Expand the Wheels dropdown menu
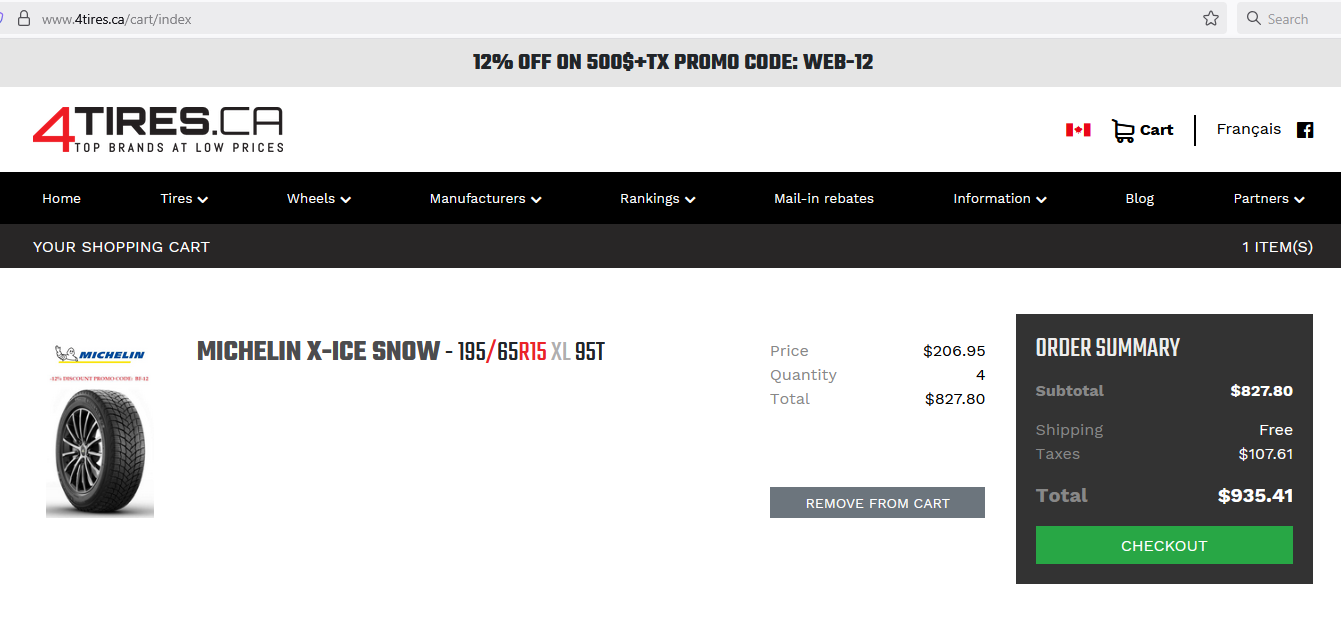The image size is (1341, 631). [x=319, y=198]
